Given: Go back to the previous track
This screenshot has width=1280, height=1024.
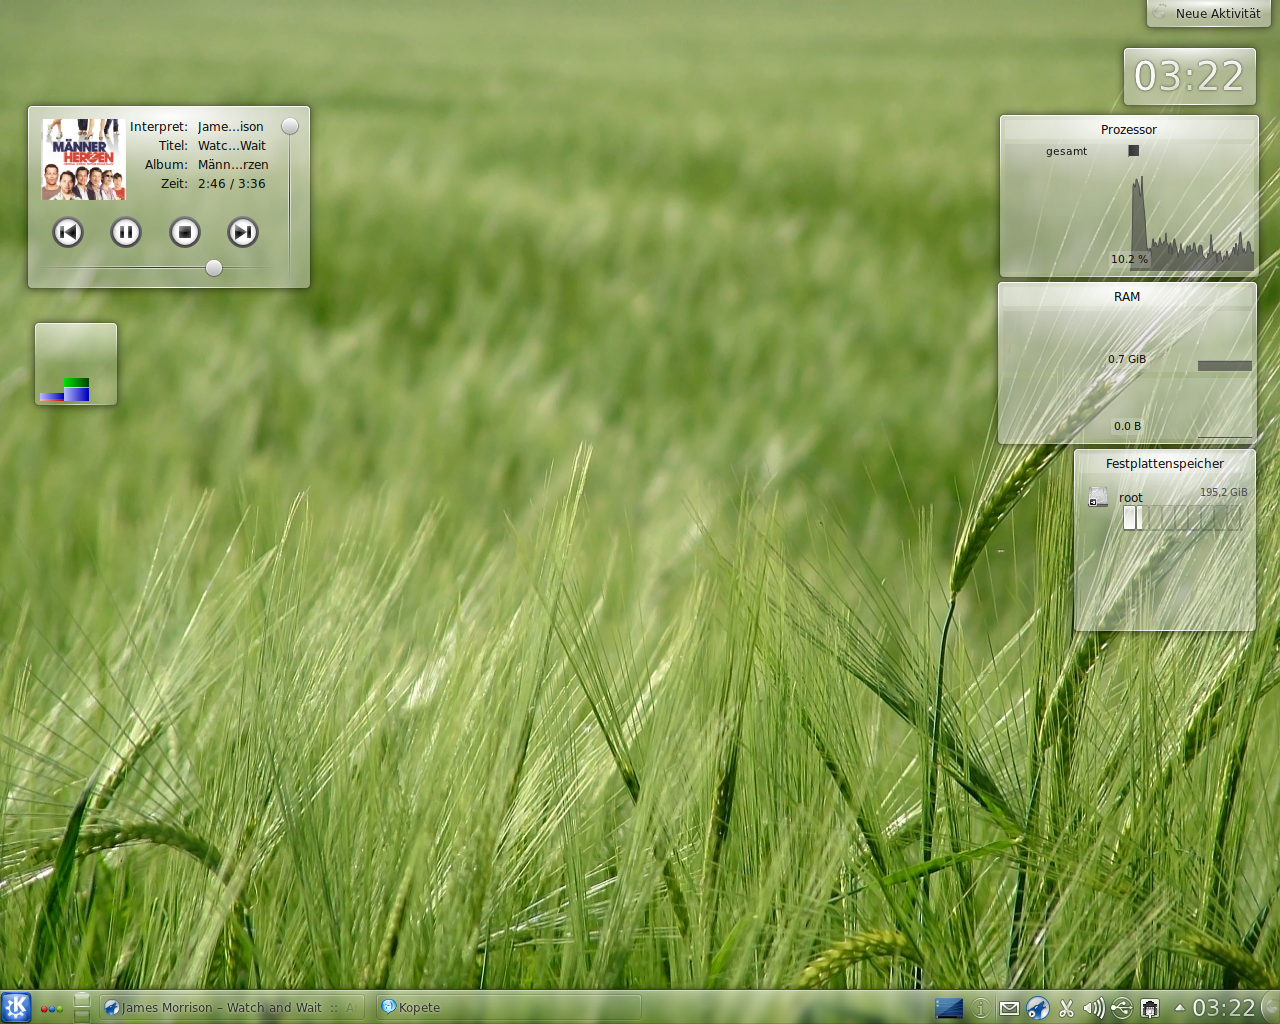Looking at the screenshot, I should (68, 232).
